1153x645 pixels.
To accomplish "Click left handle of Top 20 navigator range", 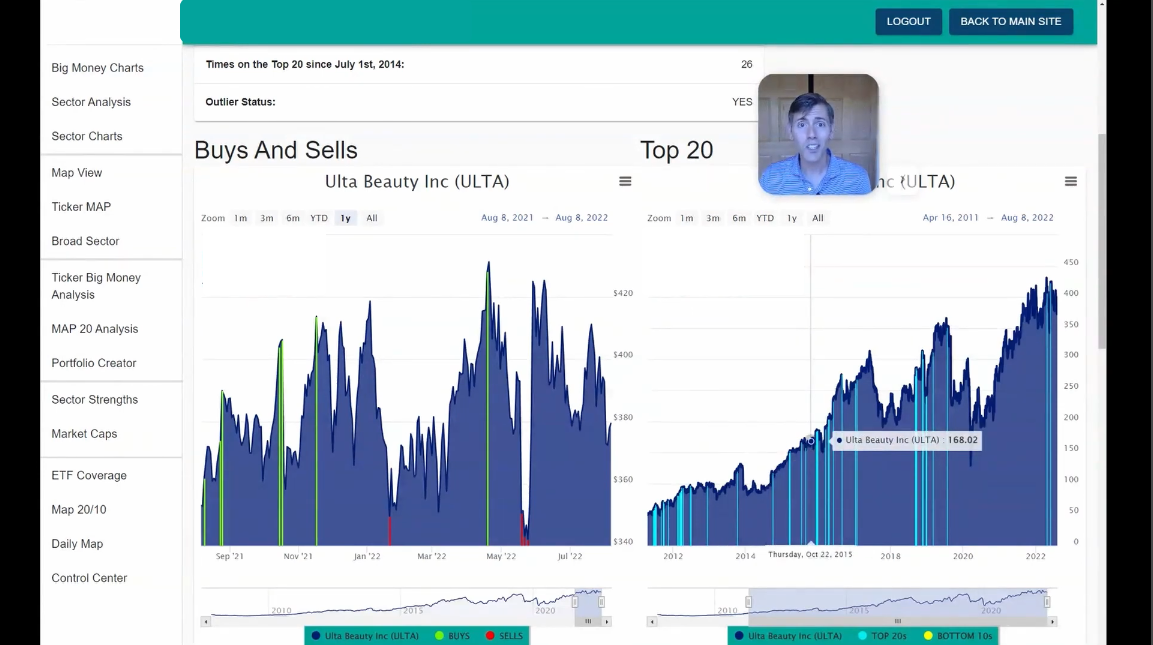I will click(749, 602).
